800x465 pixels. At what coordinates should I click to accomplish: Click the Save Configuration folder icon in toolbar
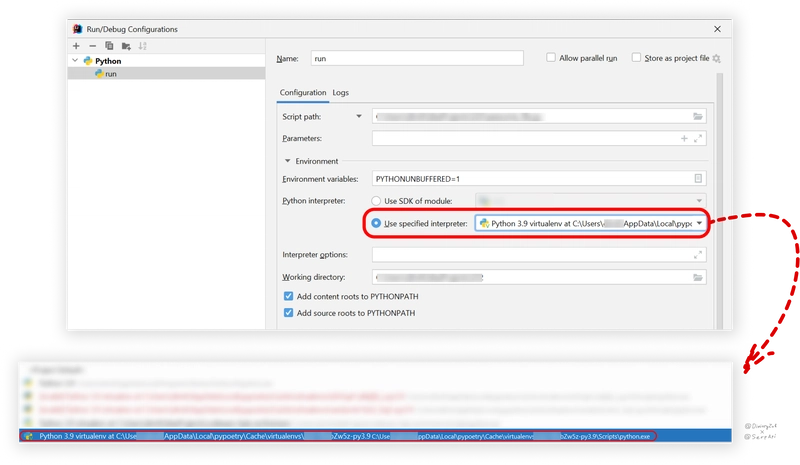[x=125, y=46]
